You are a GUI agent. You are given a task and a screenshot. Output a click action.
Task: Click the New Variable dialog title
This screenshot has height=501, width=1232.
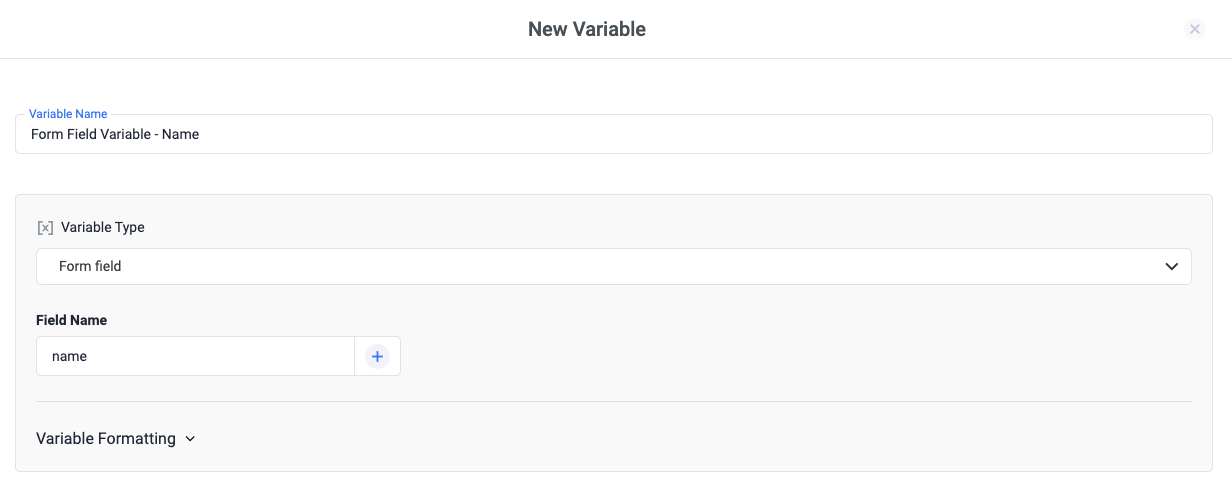pos(587,29)
